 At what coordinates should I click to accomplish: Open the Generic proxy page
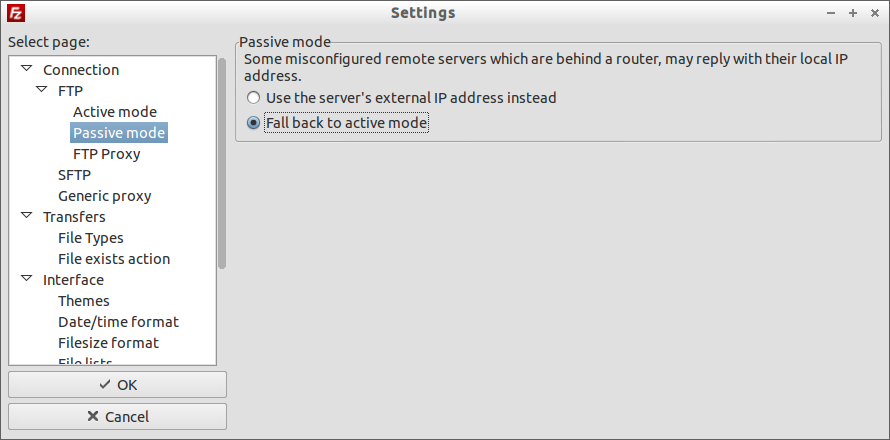click(x=104, y=196)
